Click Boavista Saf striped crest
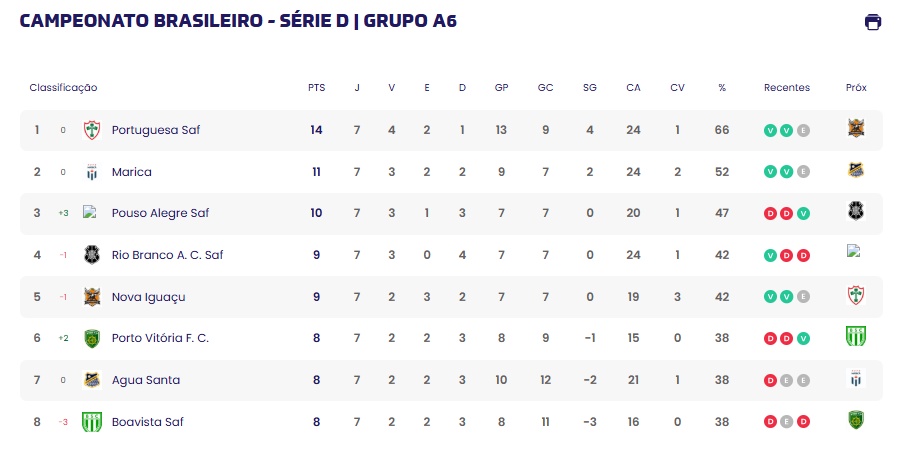898x449 pixels. pos(92,422)
